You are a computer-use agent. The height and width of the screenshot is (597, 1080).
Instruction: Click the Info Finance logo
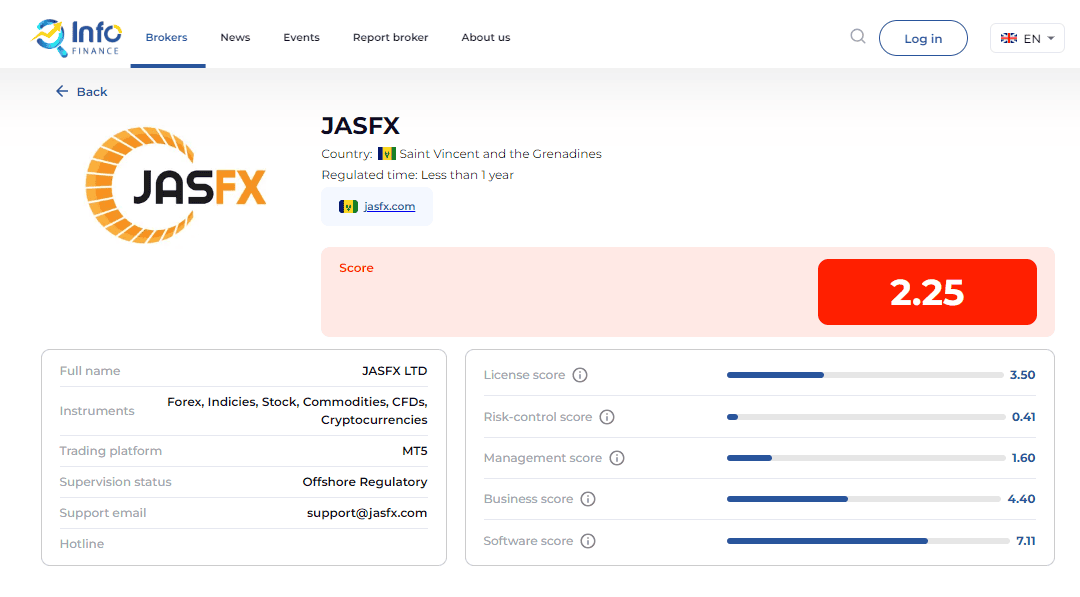(76, 38)
